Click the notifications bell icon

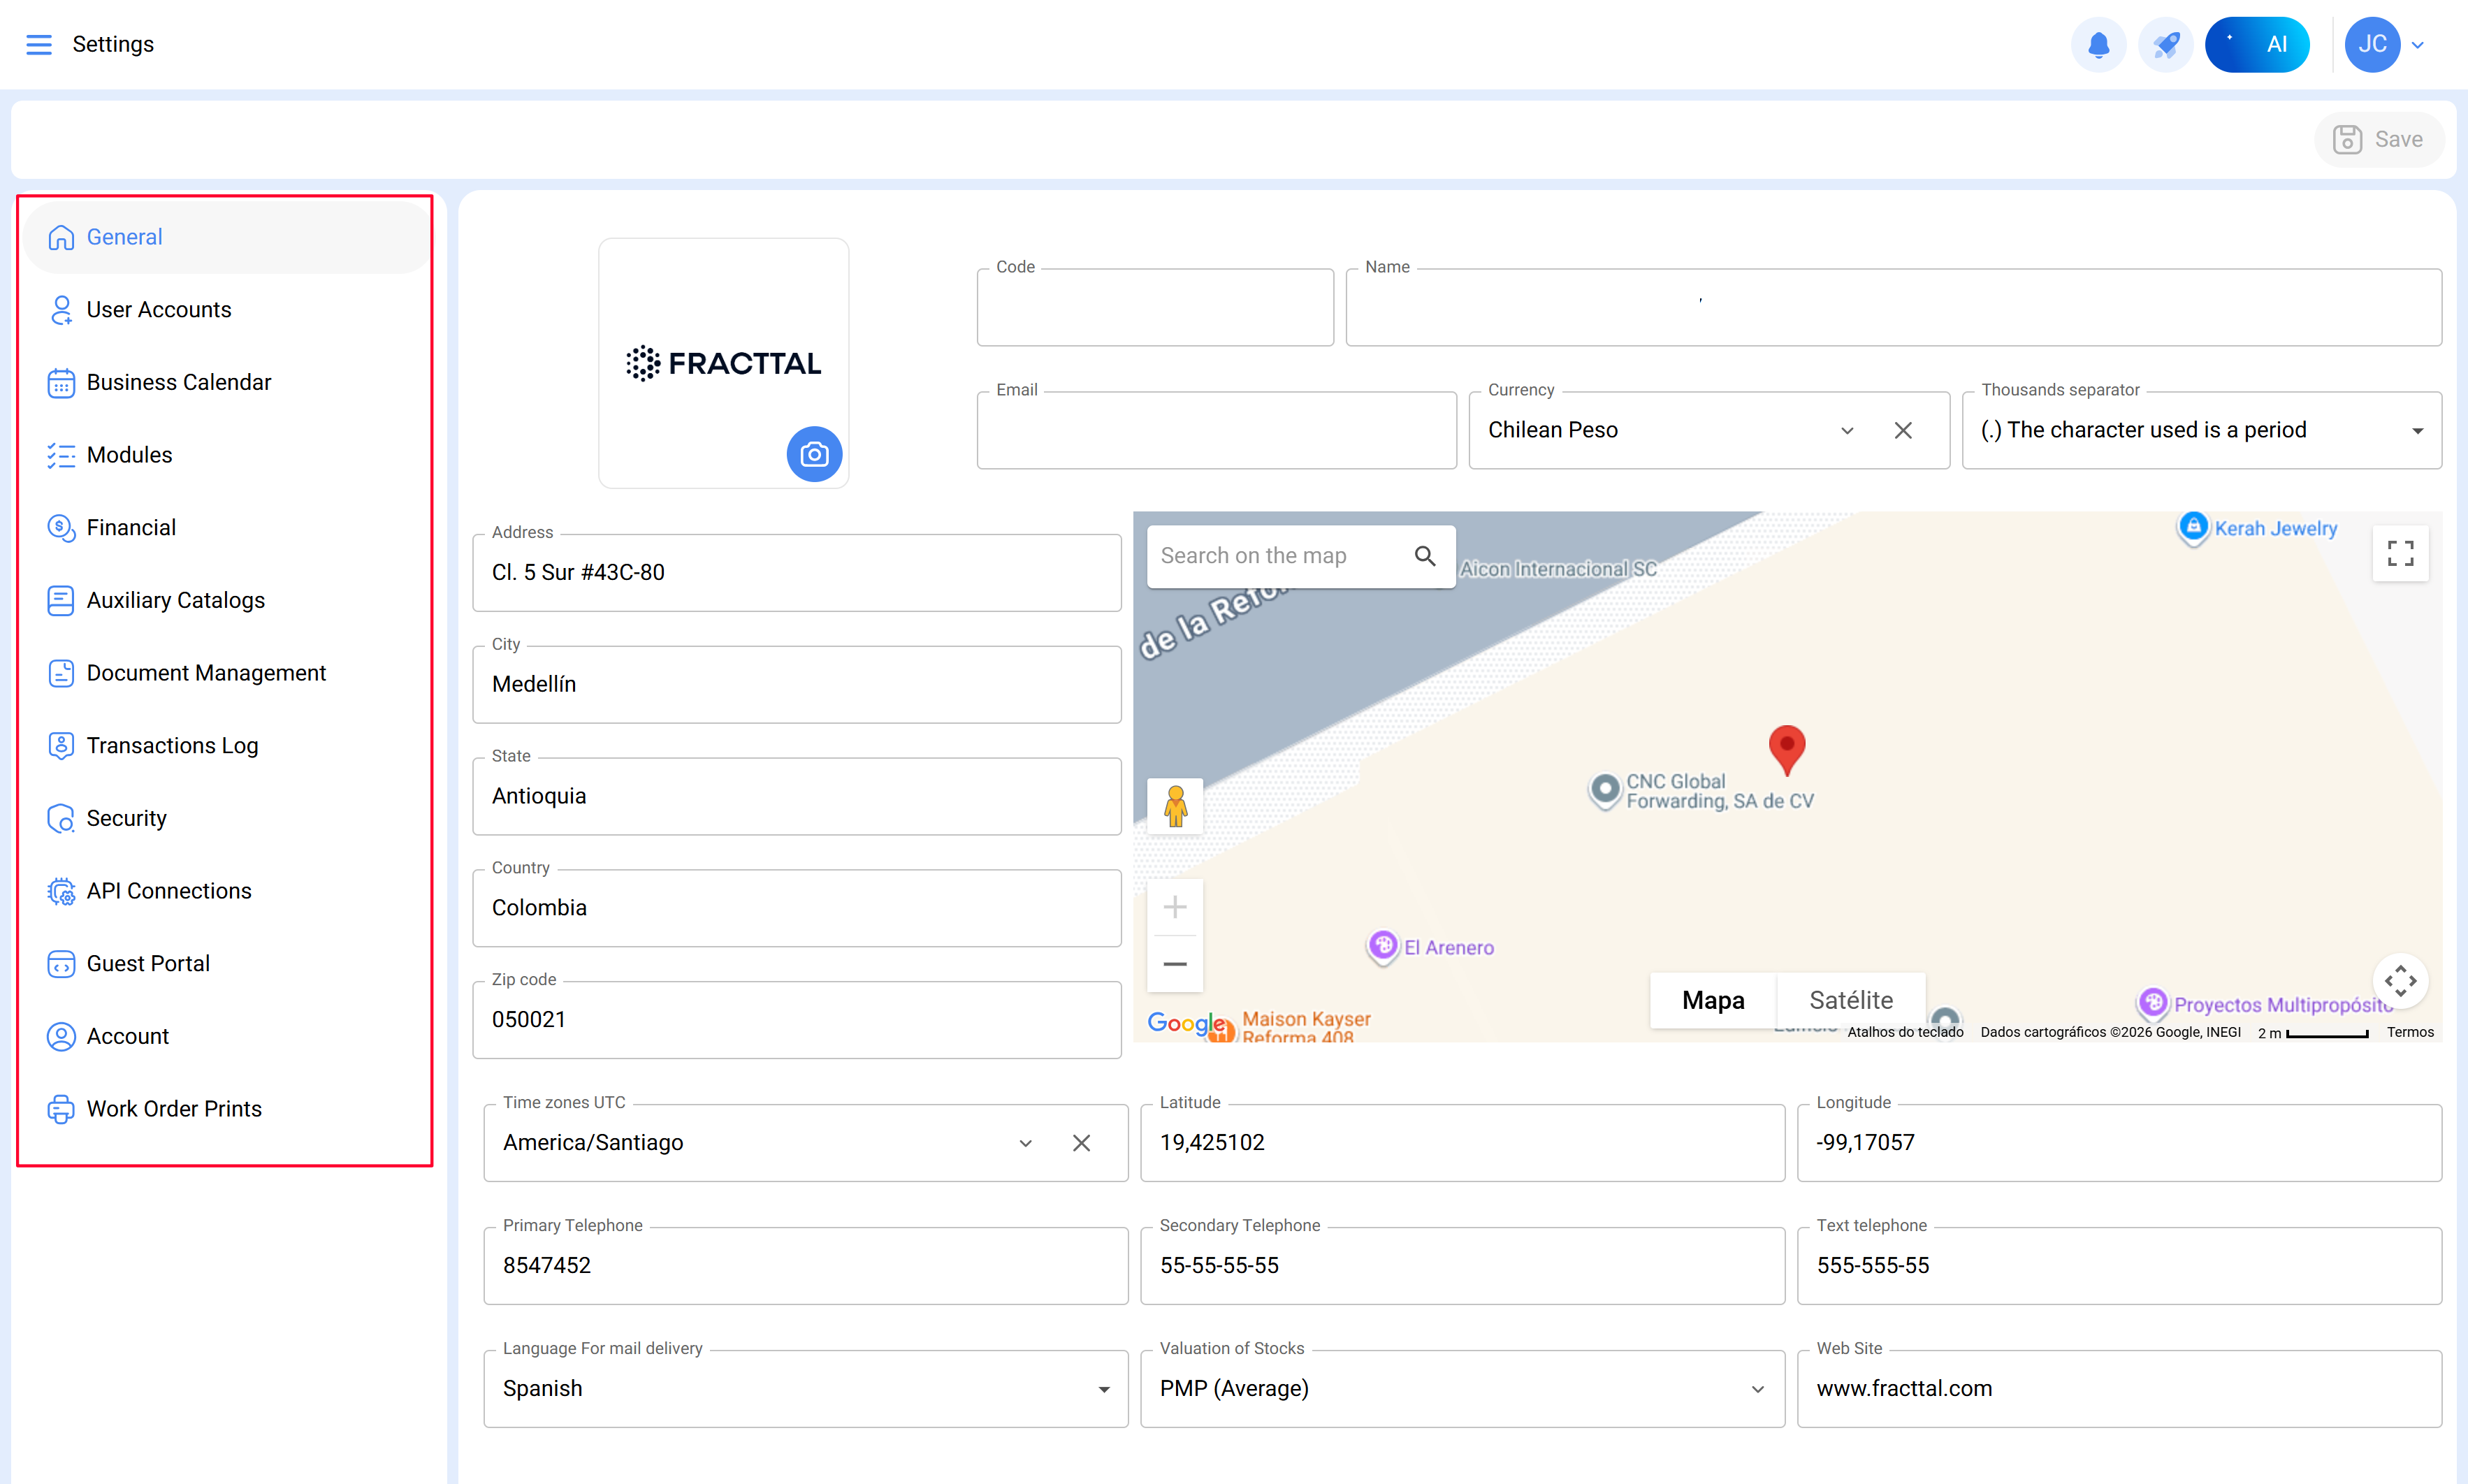(2098, 44)
